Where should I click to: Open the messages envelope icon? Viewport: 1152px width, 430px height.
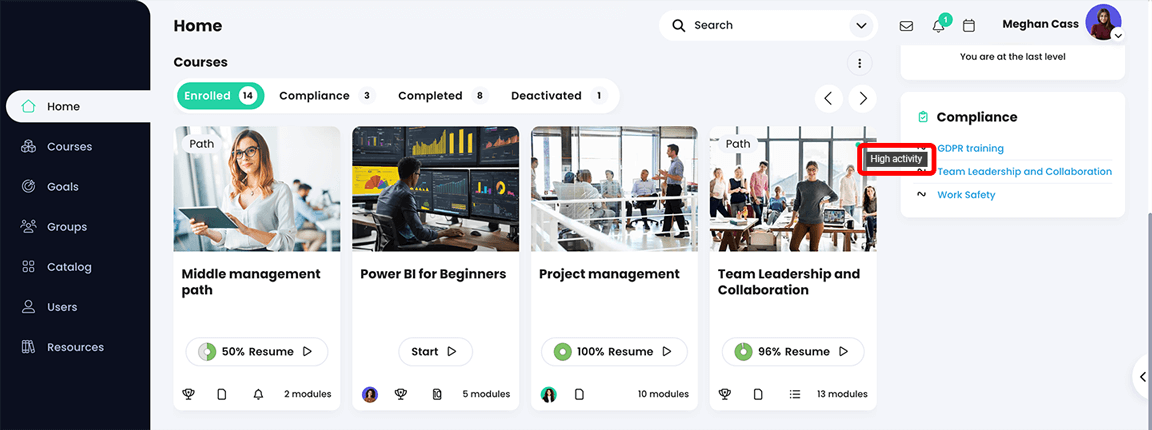click(907, 26)
